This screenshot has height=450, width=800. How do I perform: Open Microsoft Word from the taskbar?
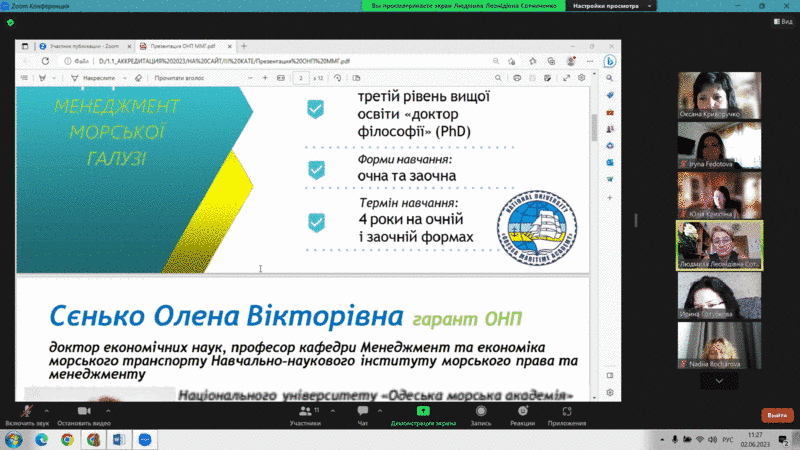tap(119, 439)
